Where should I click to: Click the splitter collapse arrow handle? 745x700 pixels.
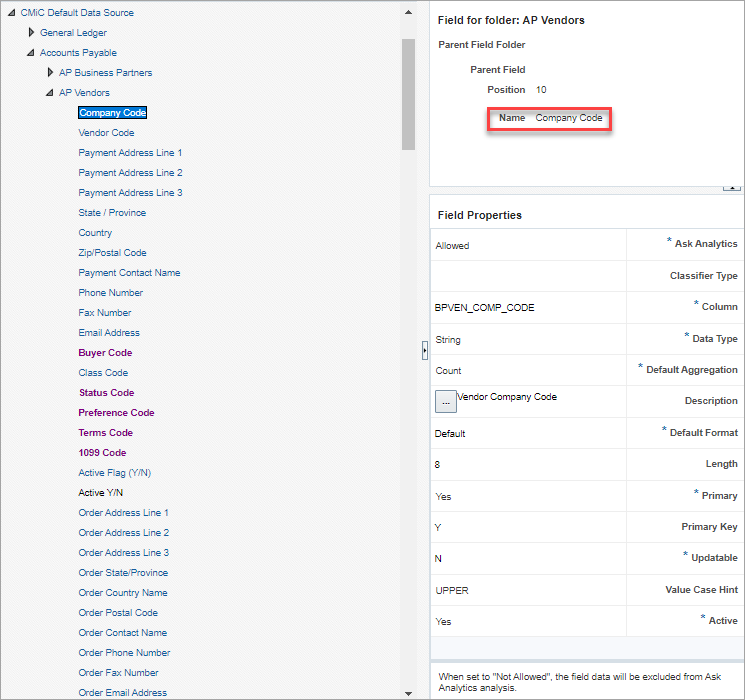[424, 351]
